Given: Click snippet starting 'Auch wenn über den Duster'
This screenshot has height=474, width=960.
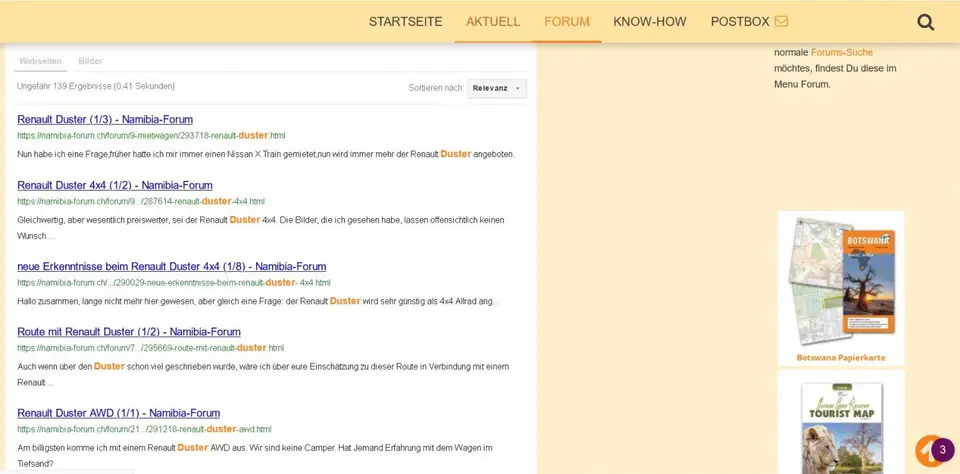Looking at the screenshot, I should [263, 374].
